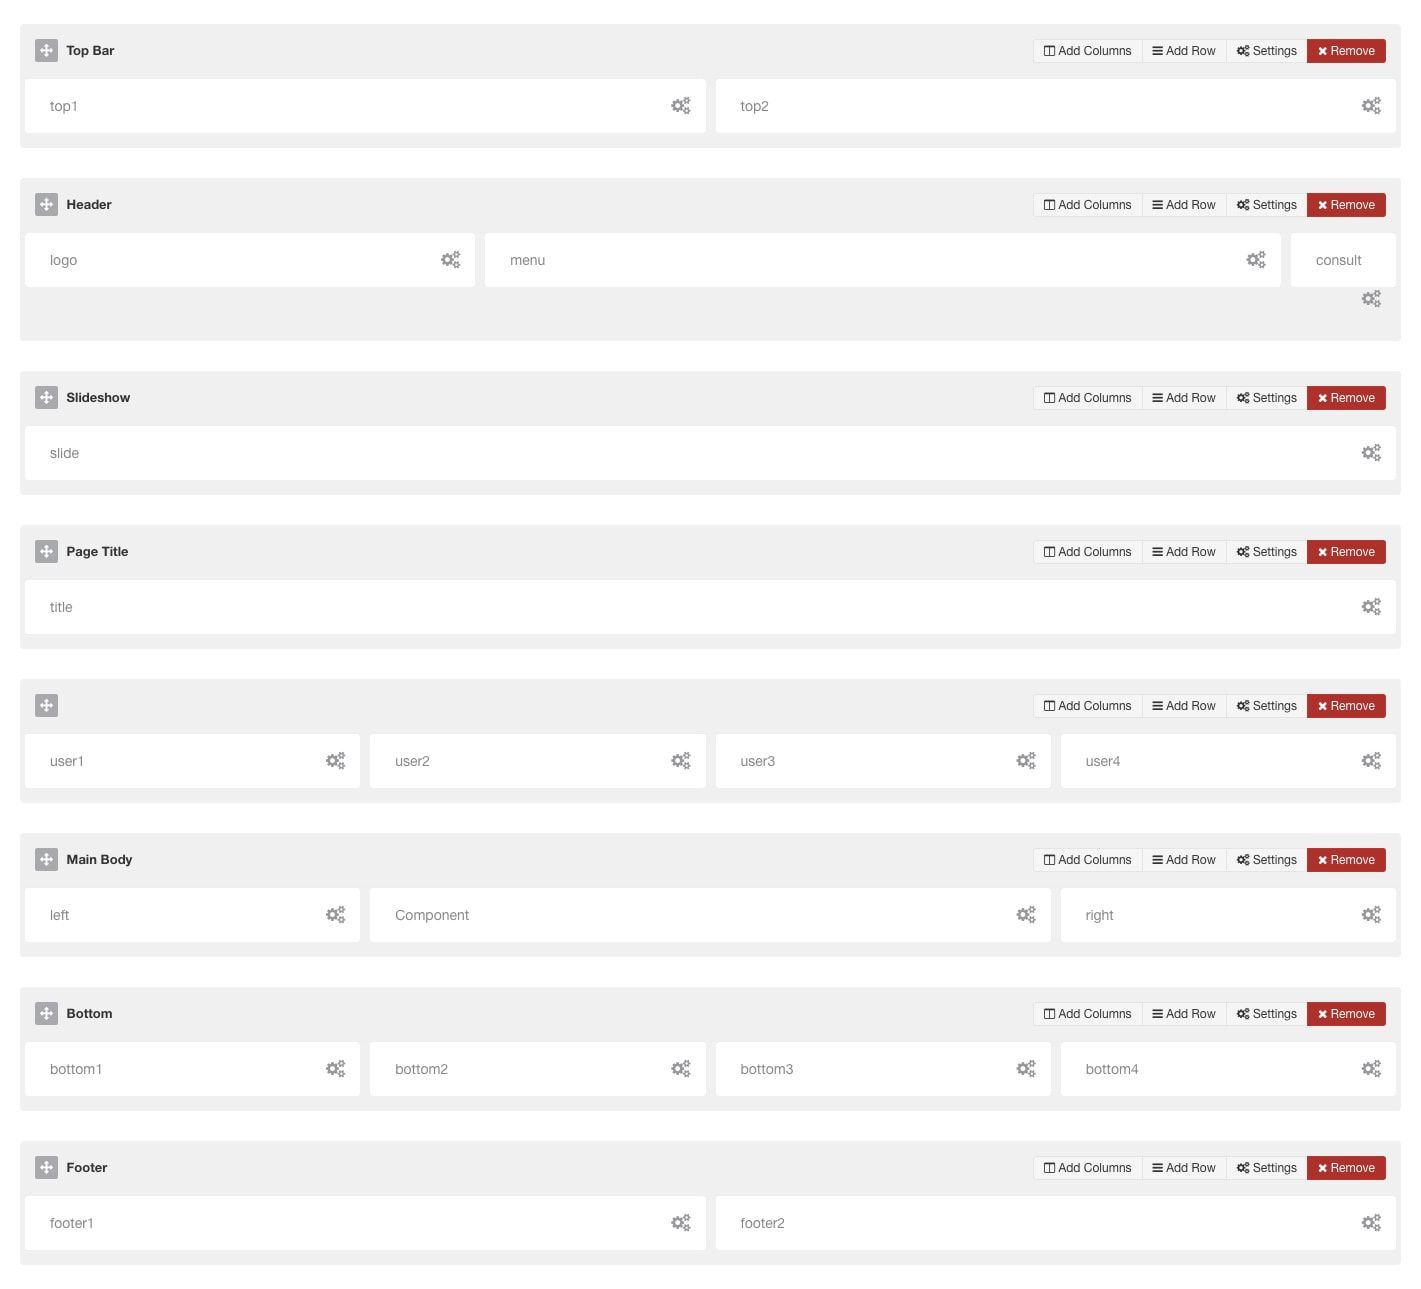Open gear settings for footer2 column
Screen dimensions: 1421x1289
(1371, 1223)
